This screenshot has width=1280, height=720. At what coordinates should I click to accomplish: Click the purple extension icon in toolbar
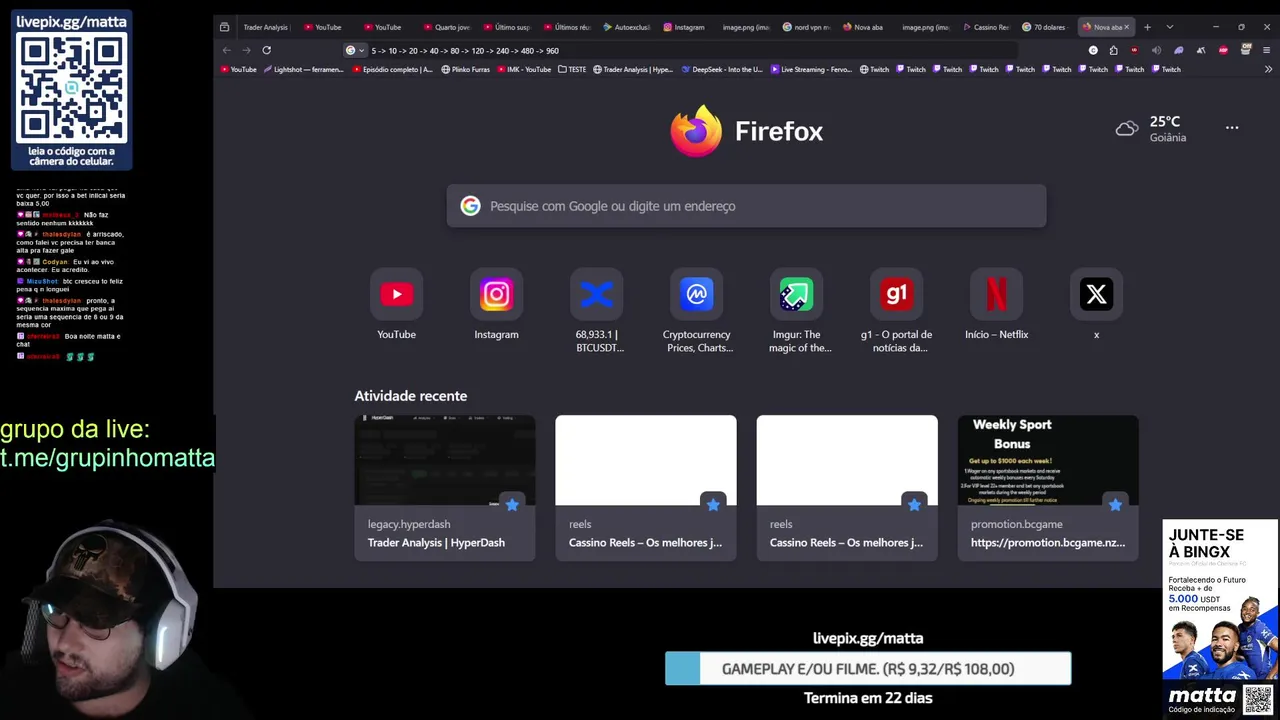(1178, 50)
